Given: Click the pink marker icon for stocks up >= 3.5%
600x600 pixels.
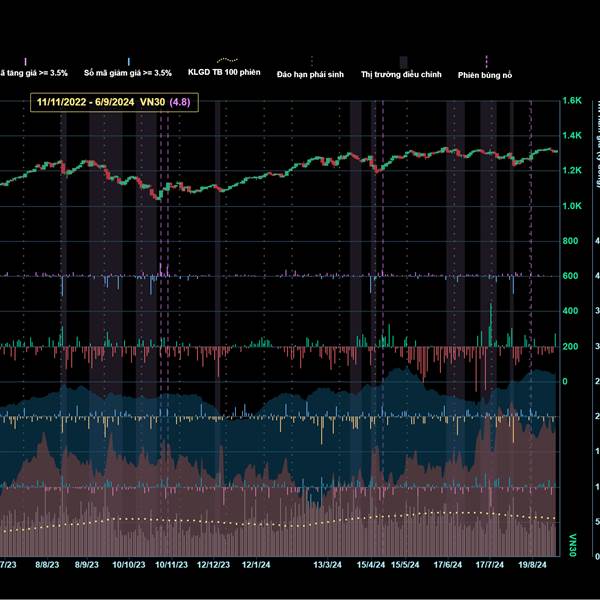Looking at the screenshot, I should click(25, 61).
